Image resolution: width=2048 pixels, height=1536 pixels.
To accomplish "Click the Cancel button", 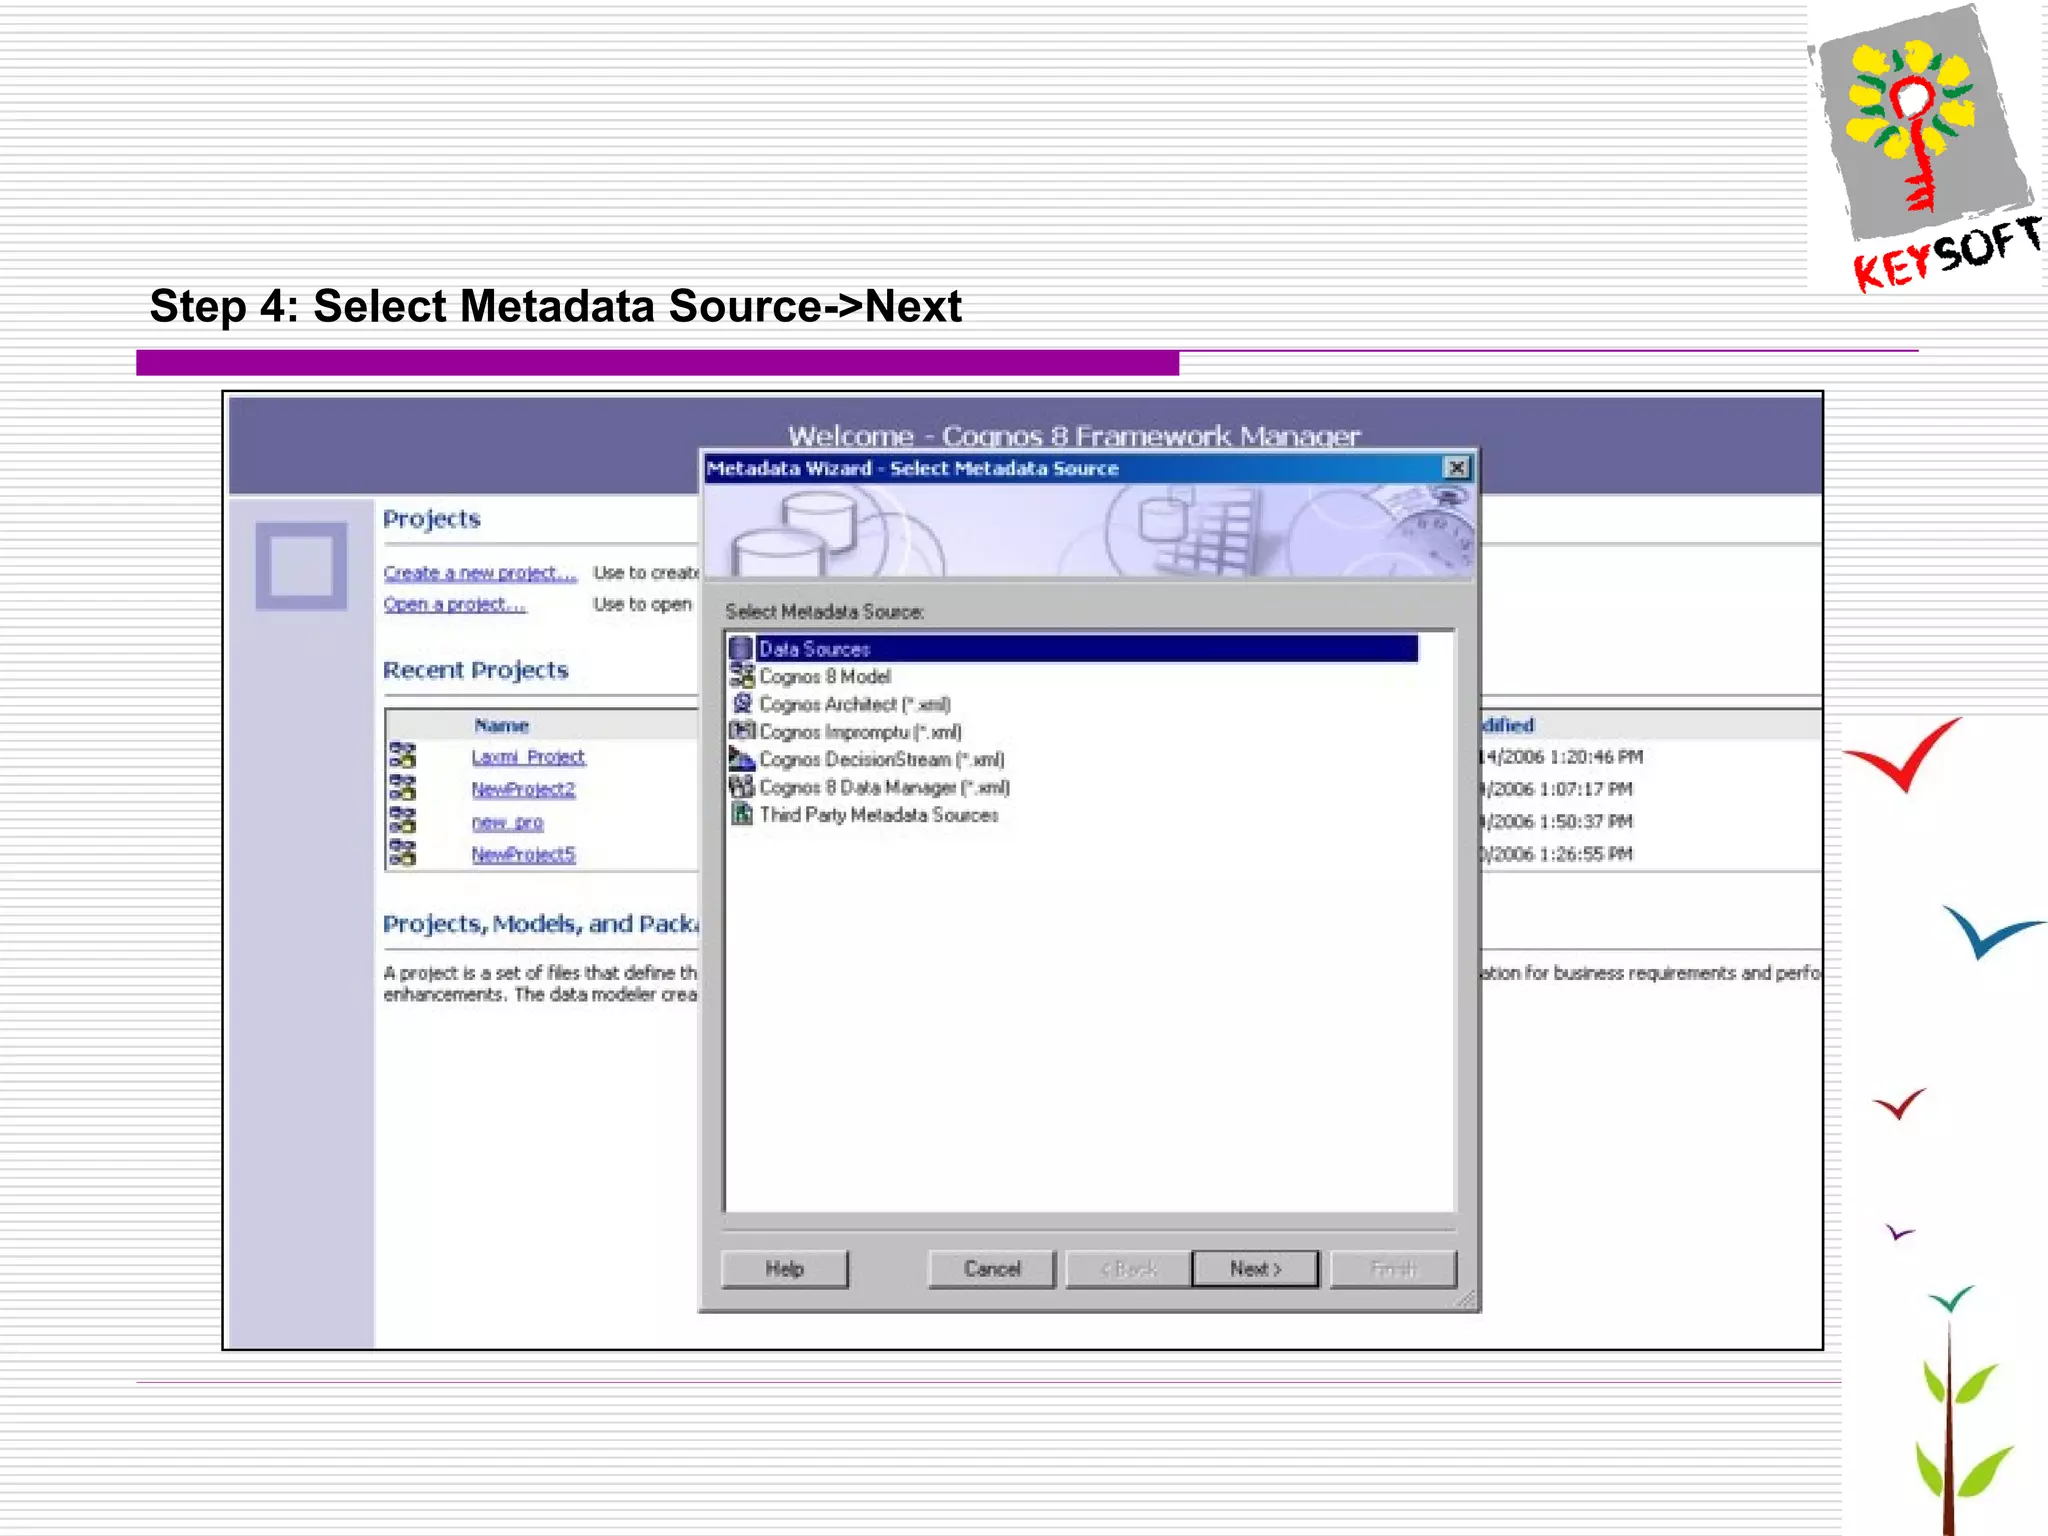I will pos(992,1269).
